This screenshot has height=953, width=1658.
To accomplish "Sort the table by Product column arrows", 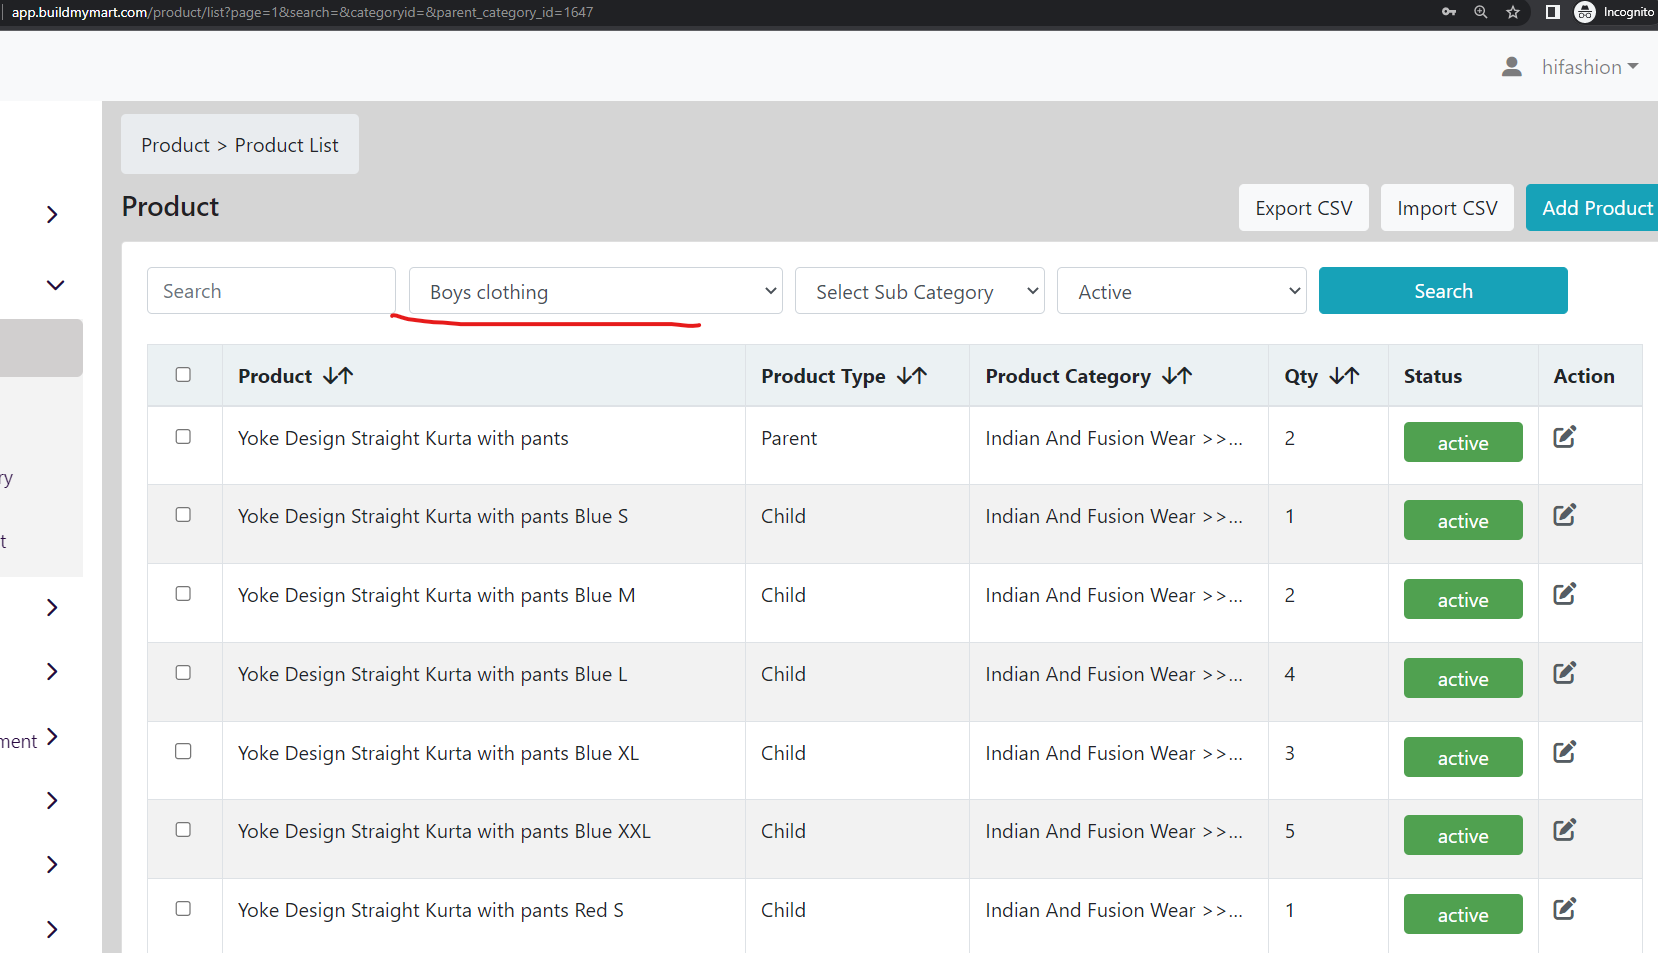I will pos(338,376).
